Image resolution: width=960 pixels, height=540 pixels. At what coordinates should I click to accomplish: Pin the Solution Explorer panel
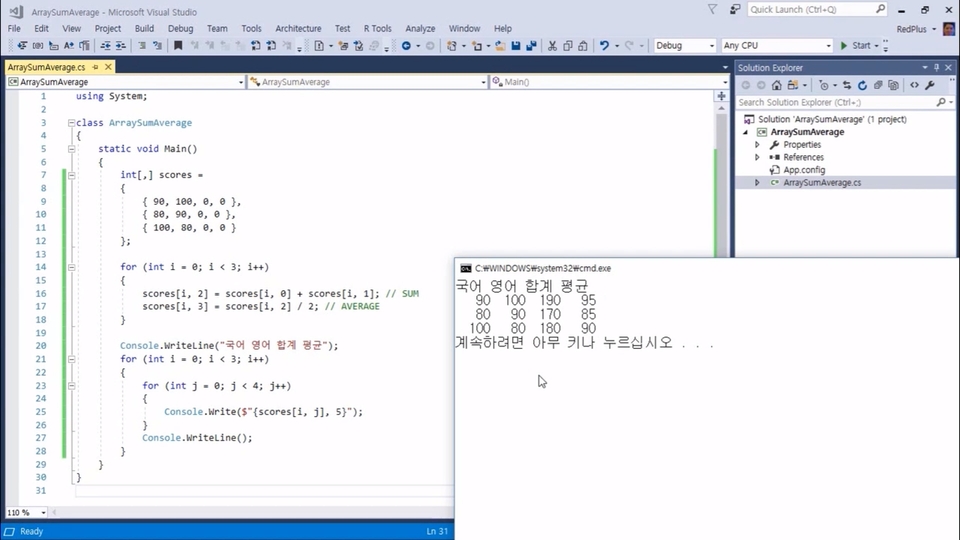936,68
